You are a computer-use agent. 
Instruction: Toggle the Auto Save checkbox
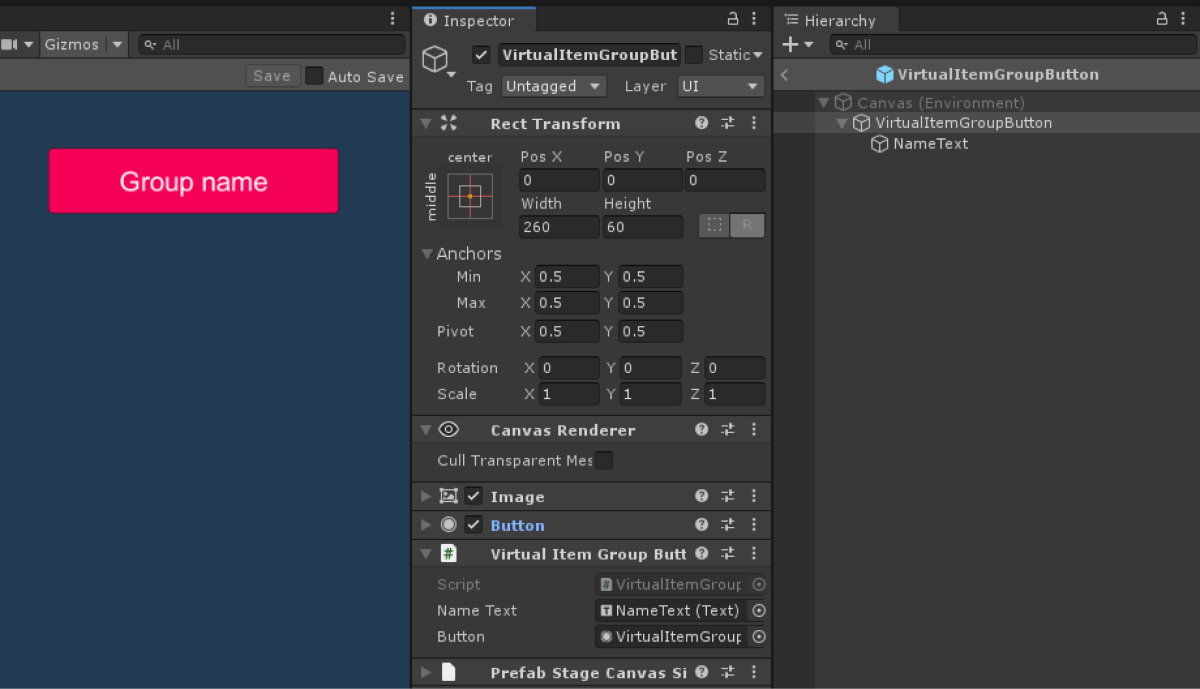click(x=314, y=76)
